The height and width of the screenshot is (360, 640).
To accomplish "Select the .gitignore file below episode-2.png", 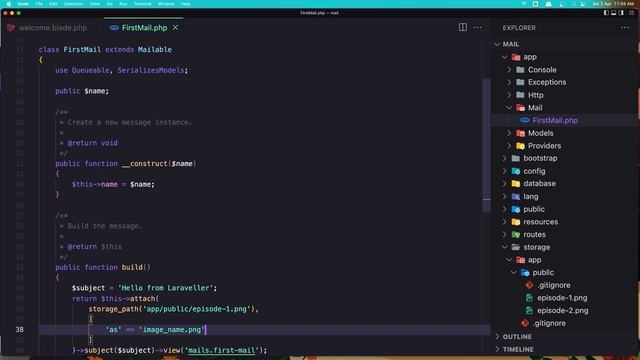I will tap(549, 323).
